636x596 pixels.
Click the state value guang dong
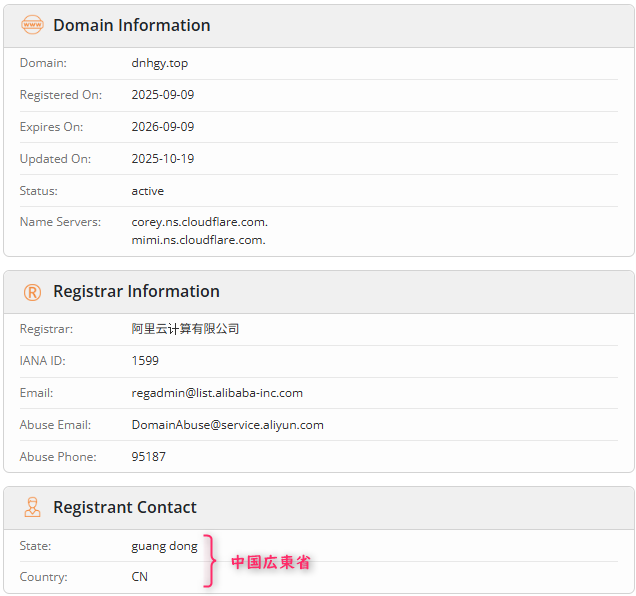[x=164, y=546]
